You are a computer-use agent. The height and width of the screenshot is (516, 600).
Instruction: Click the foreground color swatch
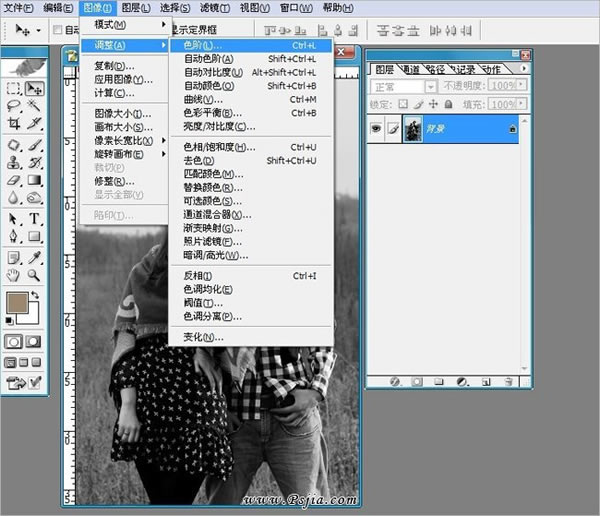click(16, 302)
